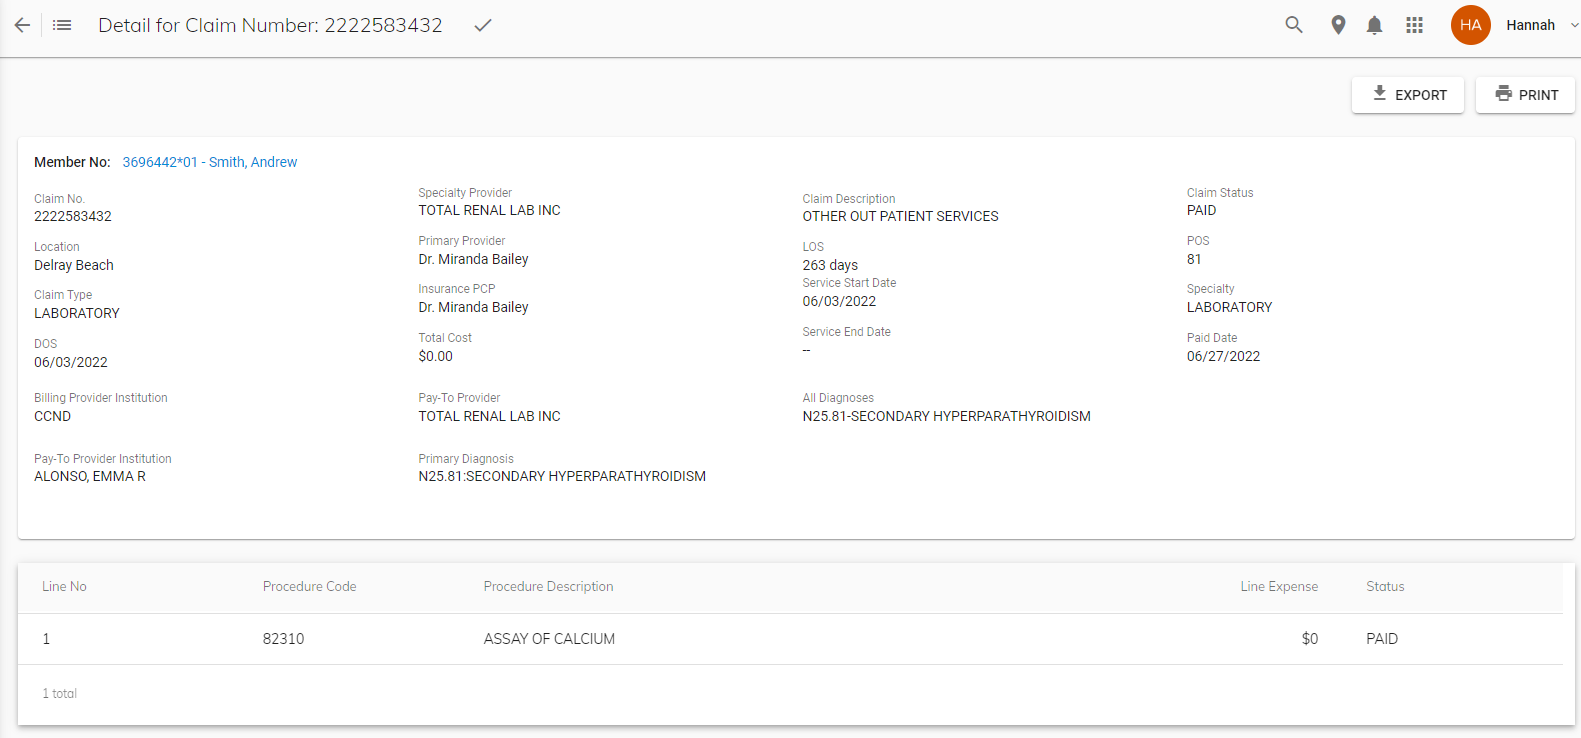1581x738 pixels.
Task: Open the list menu icon
Action: [62, 25]
